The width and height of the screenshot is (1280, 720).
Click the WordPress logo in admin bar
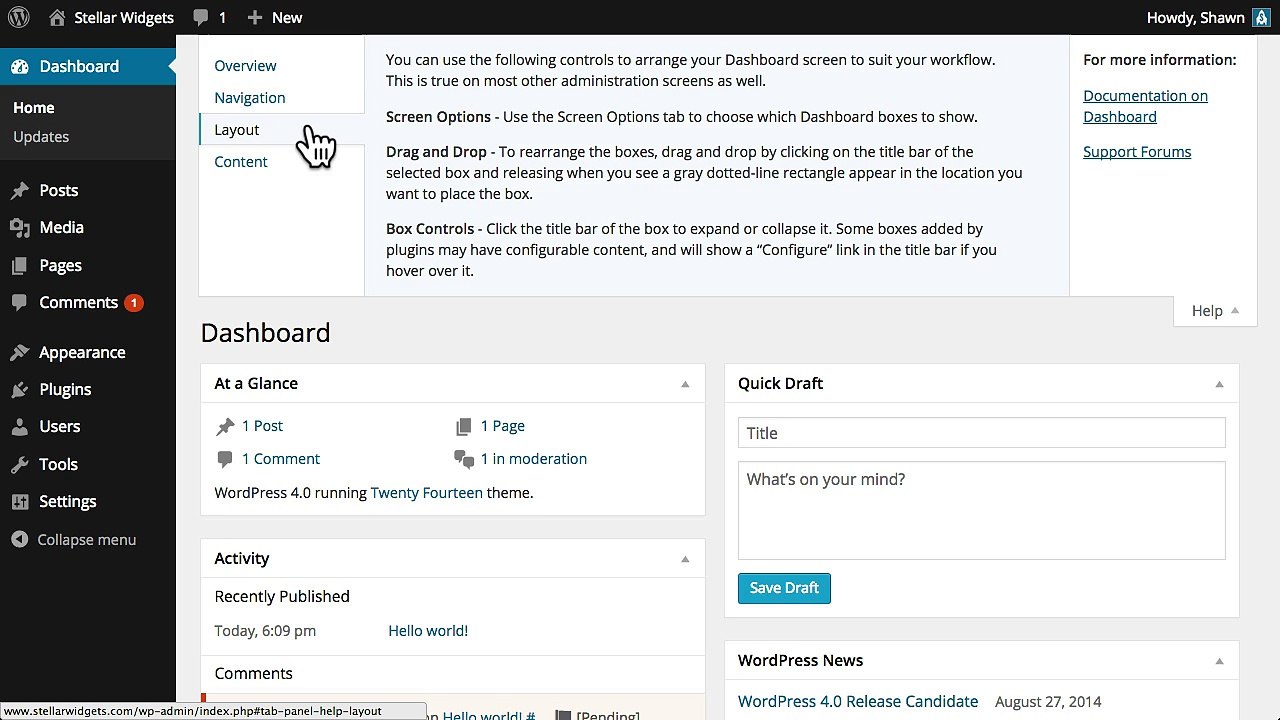pyautogui.click(x=18, y=17)
